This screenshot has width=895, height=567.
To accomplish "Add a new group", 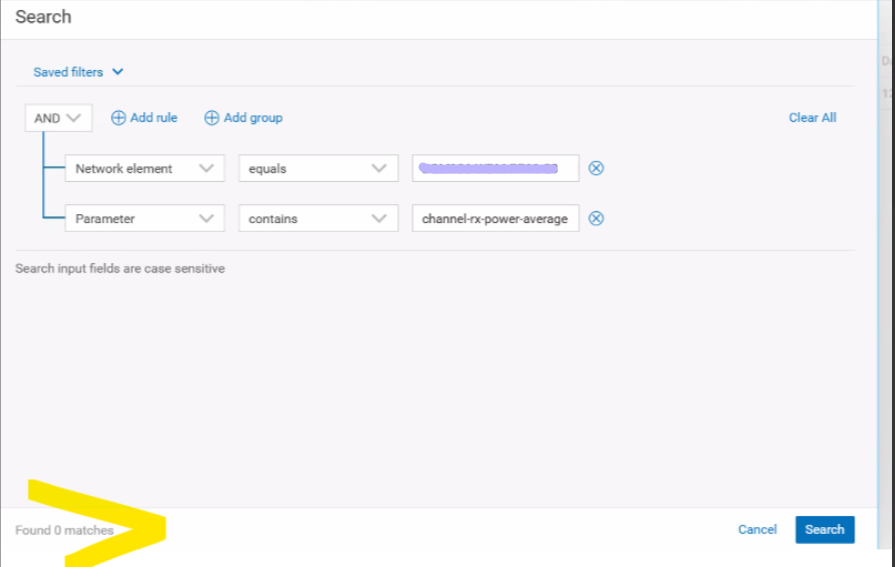I will point(244,118).
